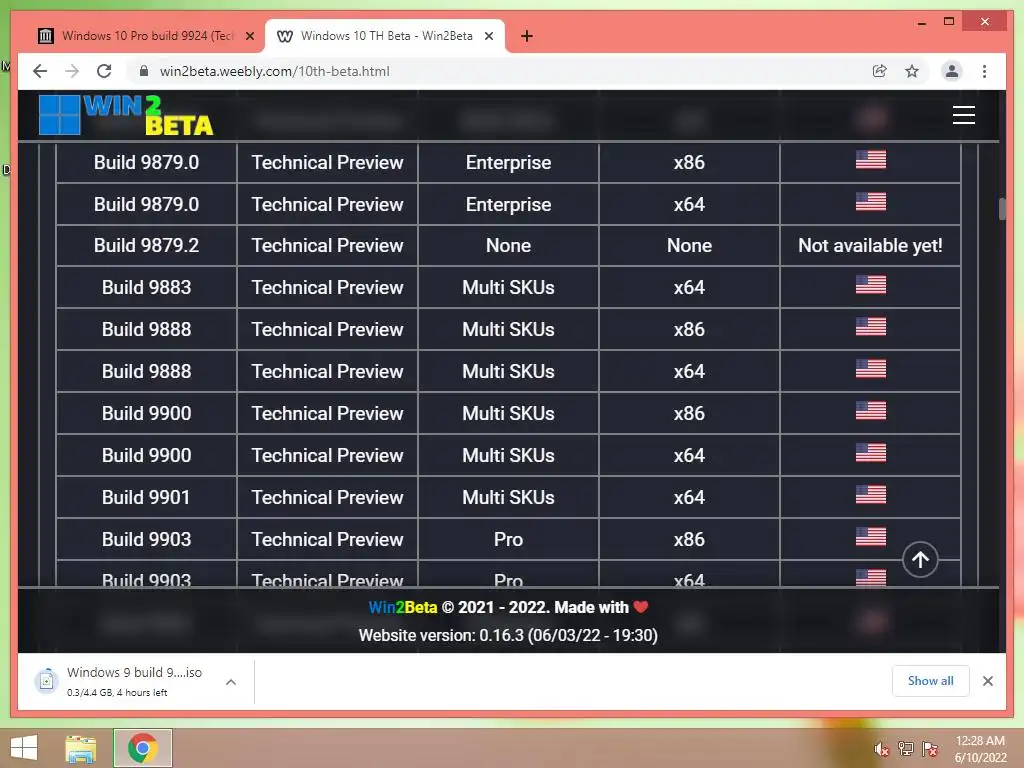Click the US flag for Build 9901
Image resolution: width=1024 pixels, height=768 pixels.
click(x=871, y=494)
